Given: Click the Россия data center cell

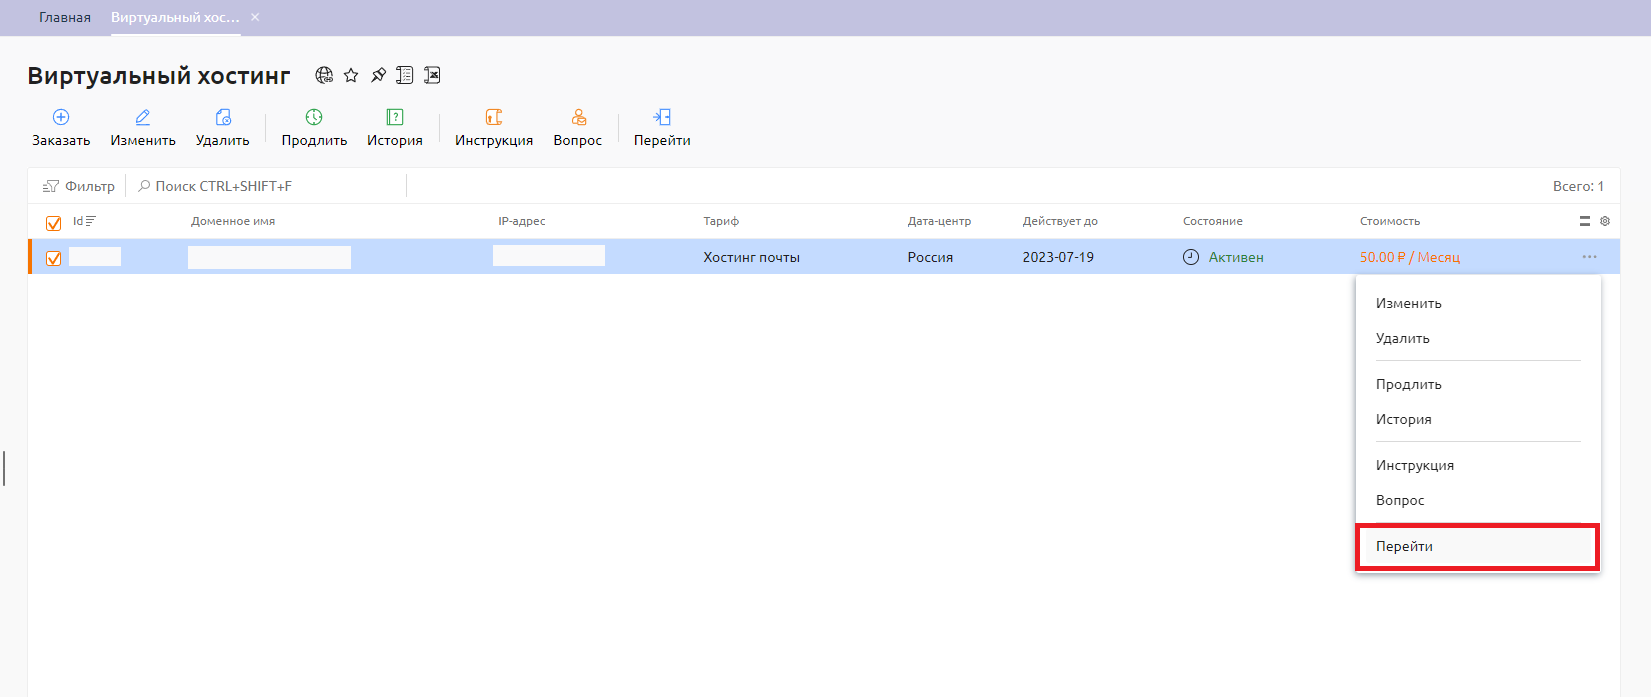Looking at the screenshot, I should coord(930,257).
